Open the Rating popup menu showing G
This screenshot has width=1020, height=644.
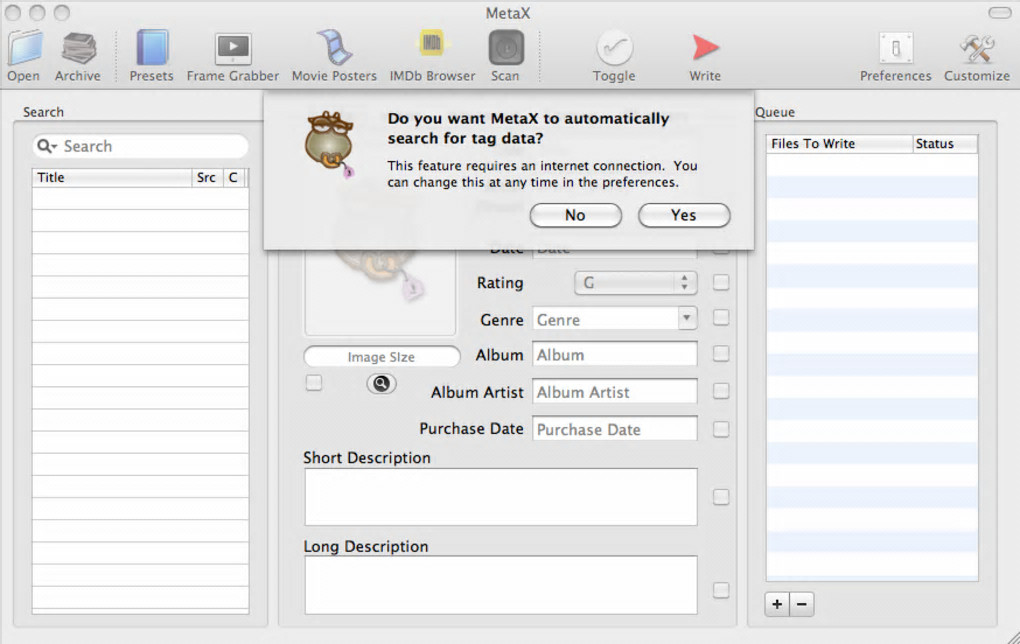pyautogui.click(x=636, y=282)
